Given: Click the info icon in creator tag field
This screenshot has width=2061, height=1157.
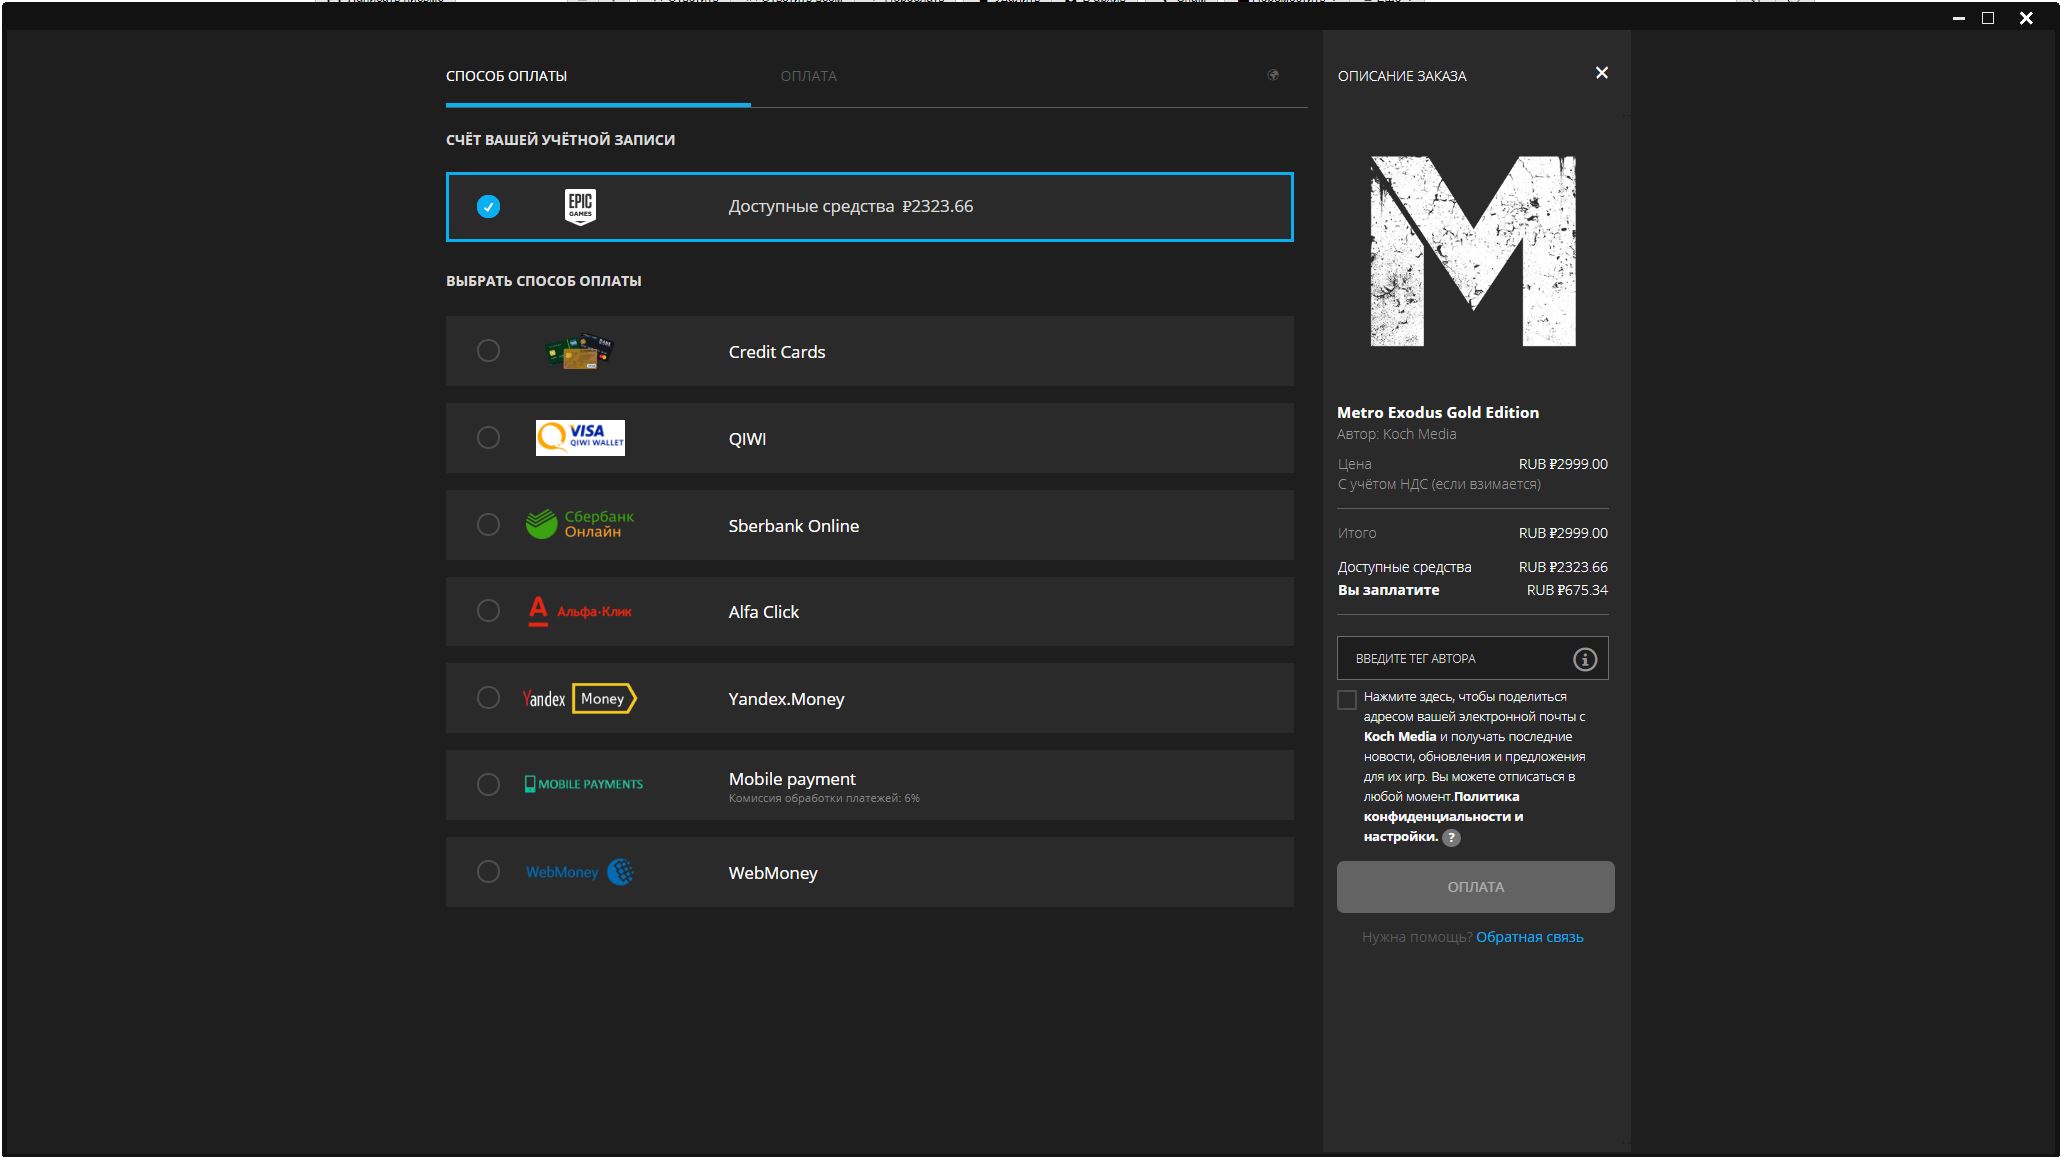Looking at the screenshot, I should [1584, 659].
